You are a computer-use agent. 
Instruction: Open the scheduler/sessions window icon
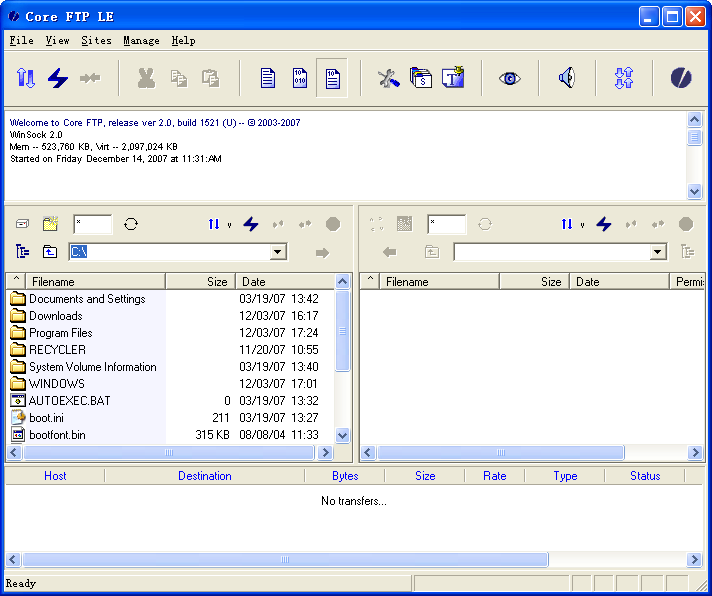[x=421, y=78]
